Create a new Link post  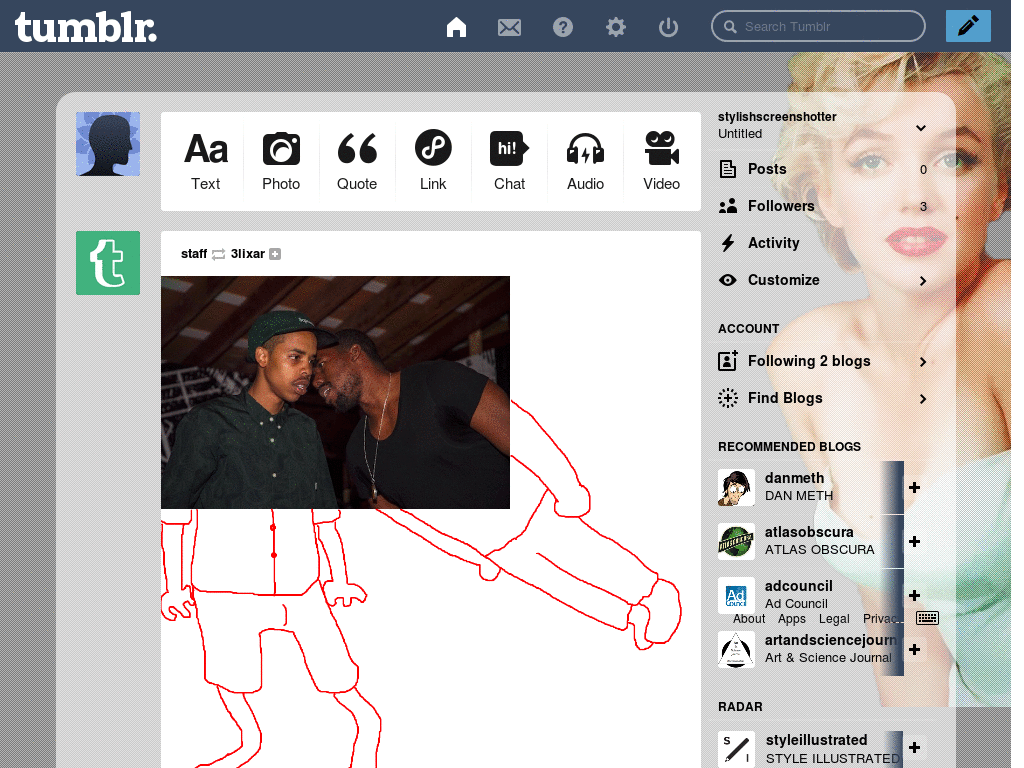433,161
